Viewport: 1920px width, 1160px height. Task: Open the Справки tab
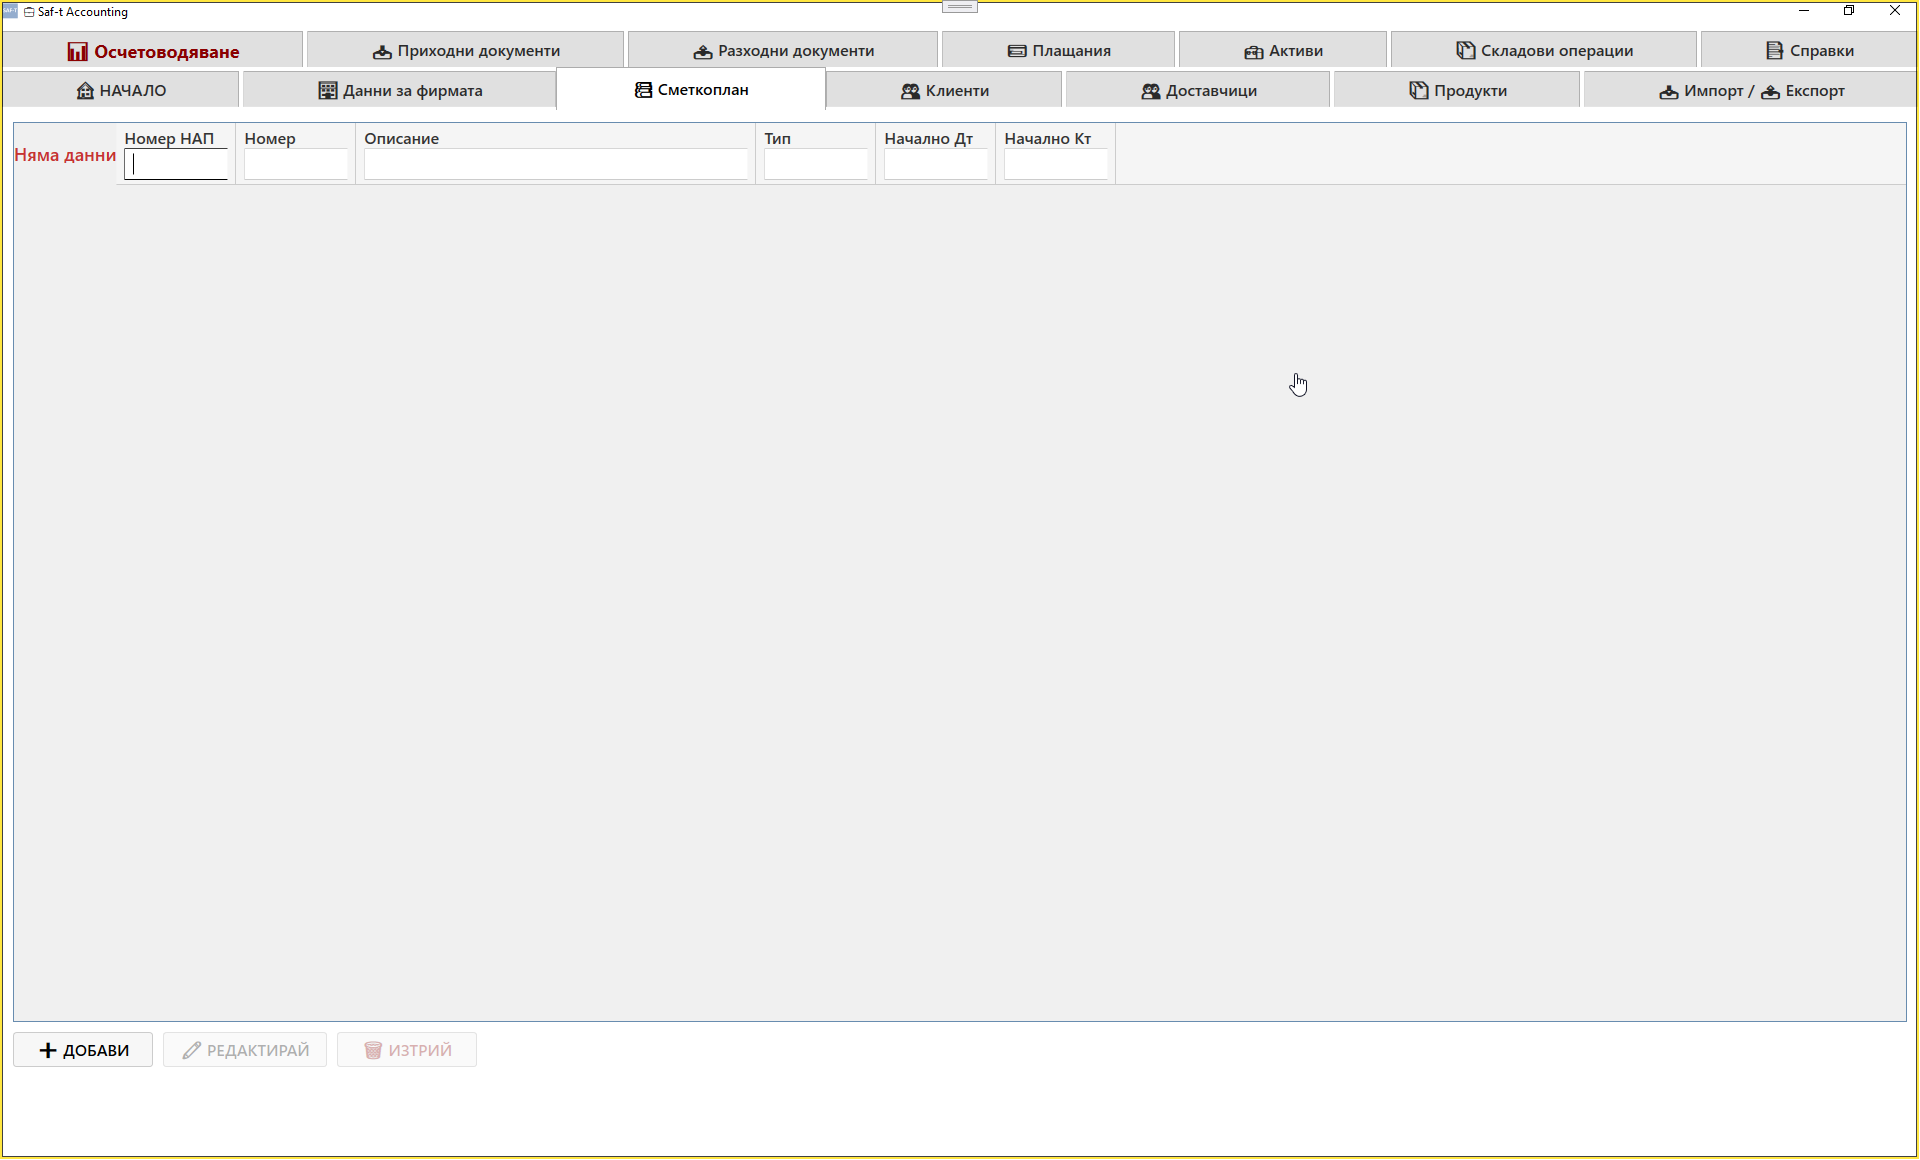point(1809,50)
